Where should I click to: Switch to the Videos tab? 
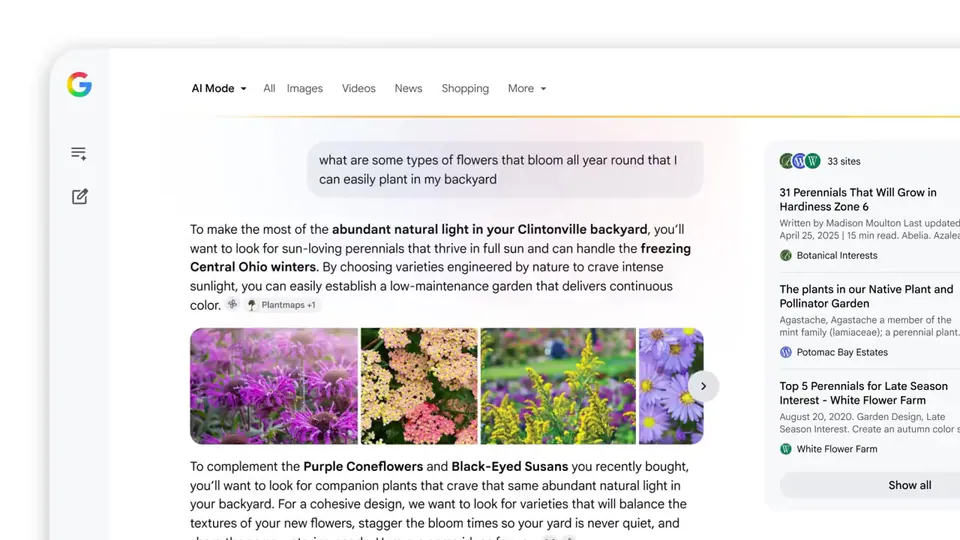358,88
